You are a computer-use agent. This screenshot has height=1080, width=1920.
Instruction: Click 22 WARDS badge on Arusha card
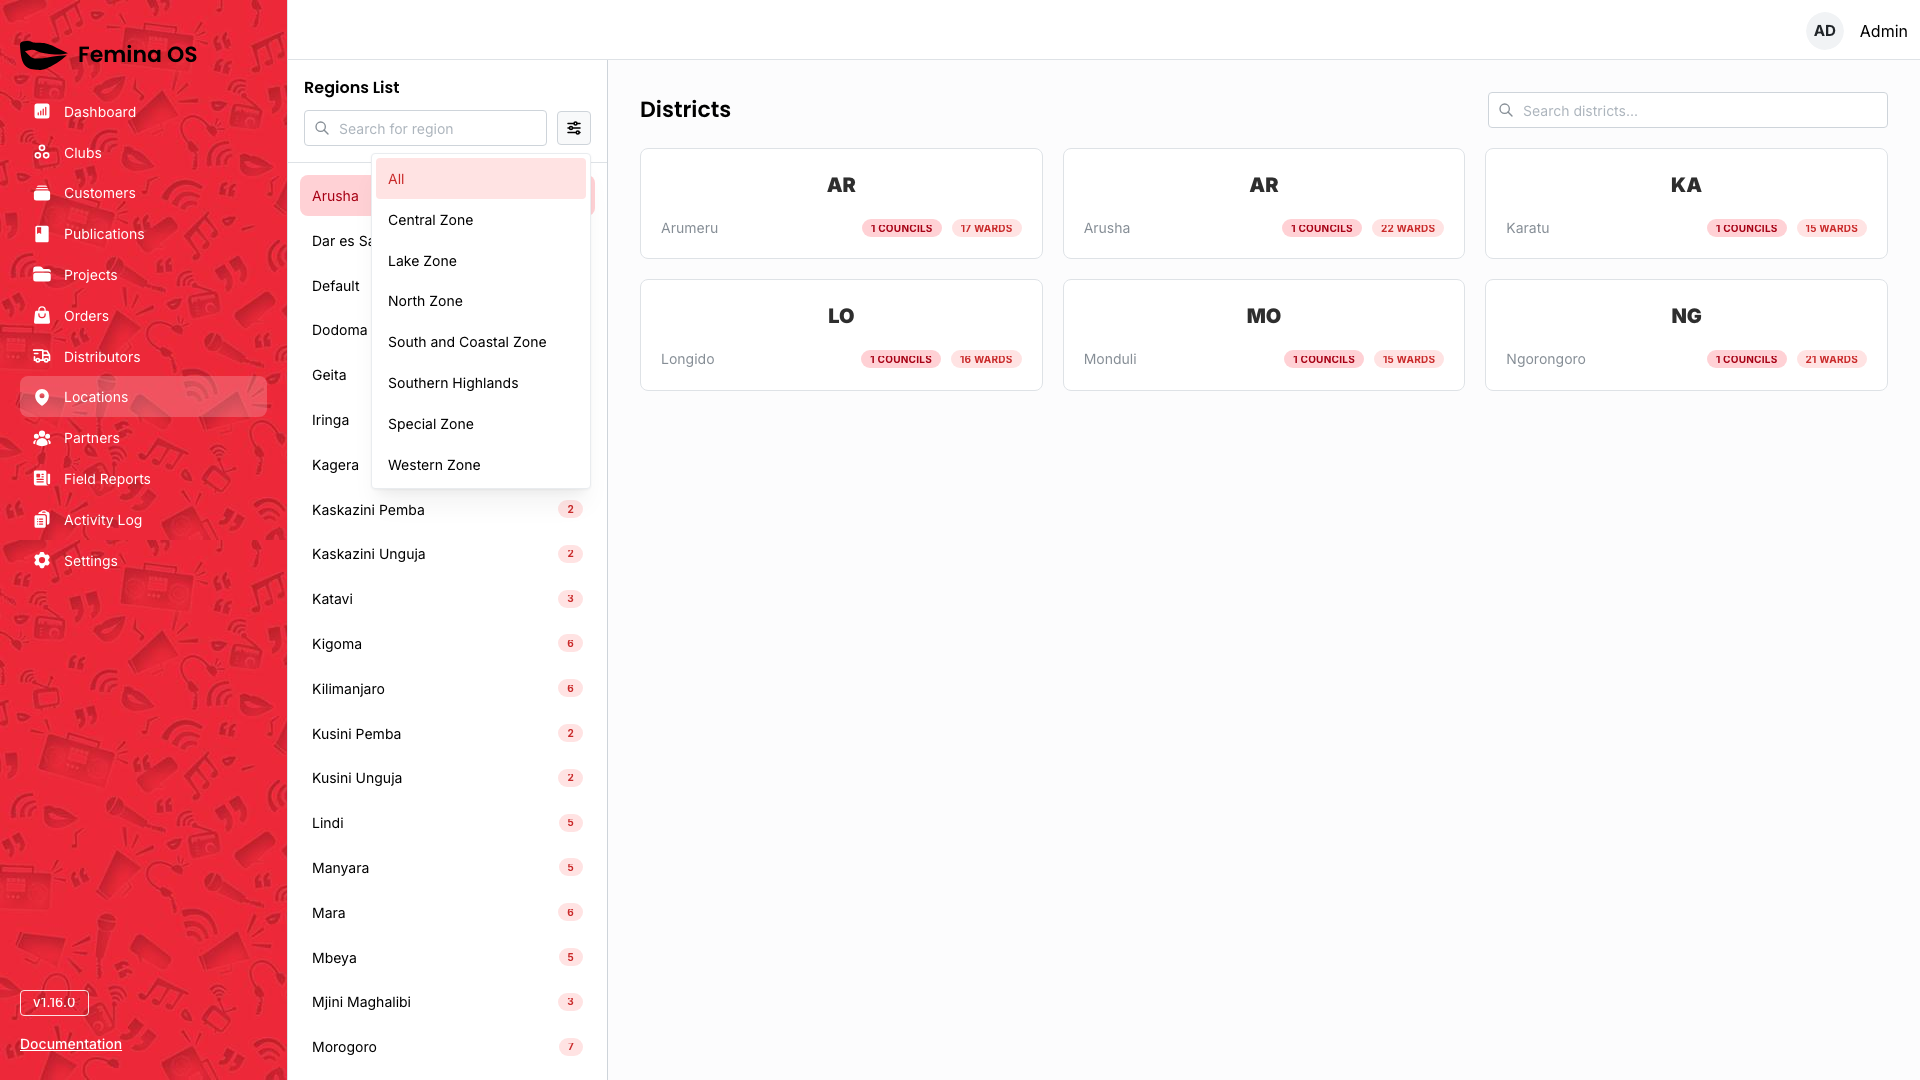point(1408,228)
